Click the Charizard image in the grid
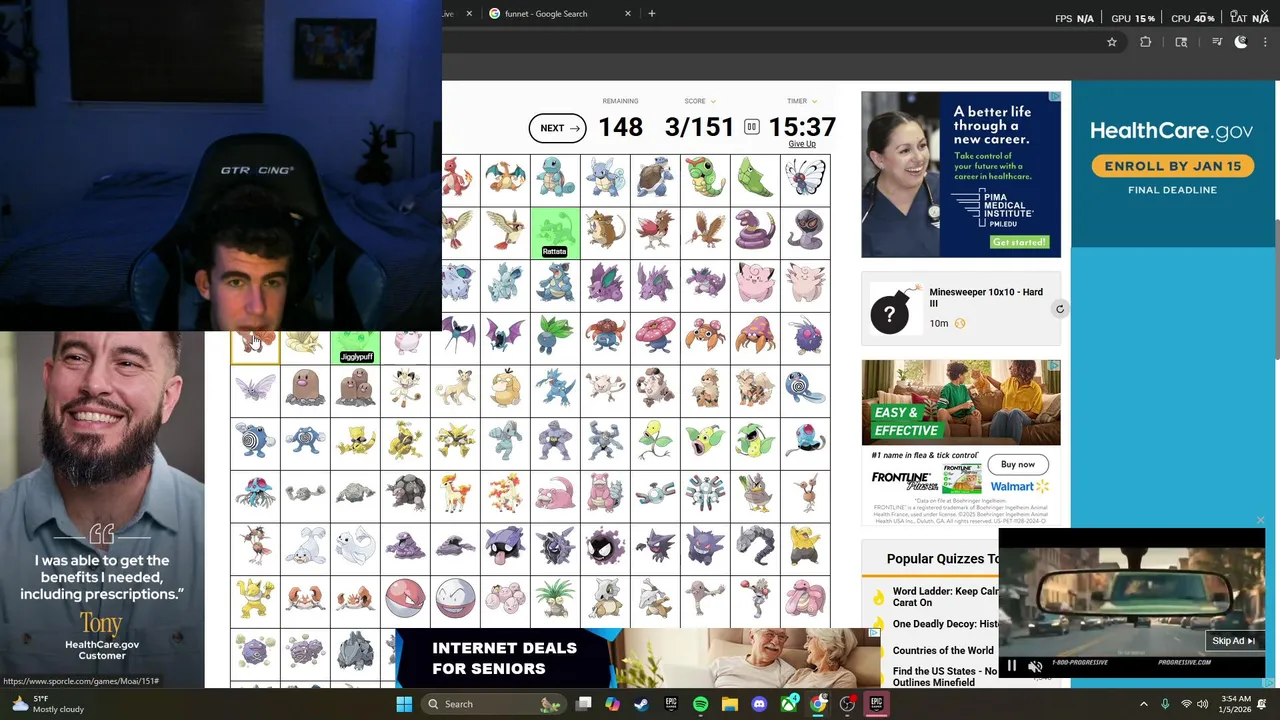Viewport: 1280px width, 720px height. (x=505, y=180)
